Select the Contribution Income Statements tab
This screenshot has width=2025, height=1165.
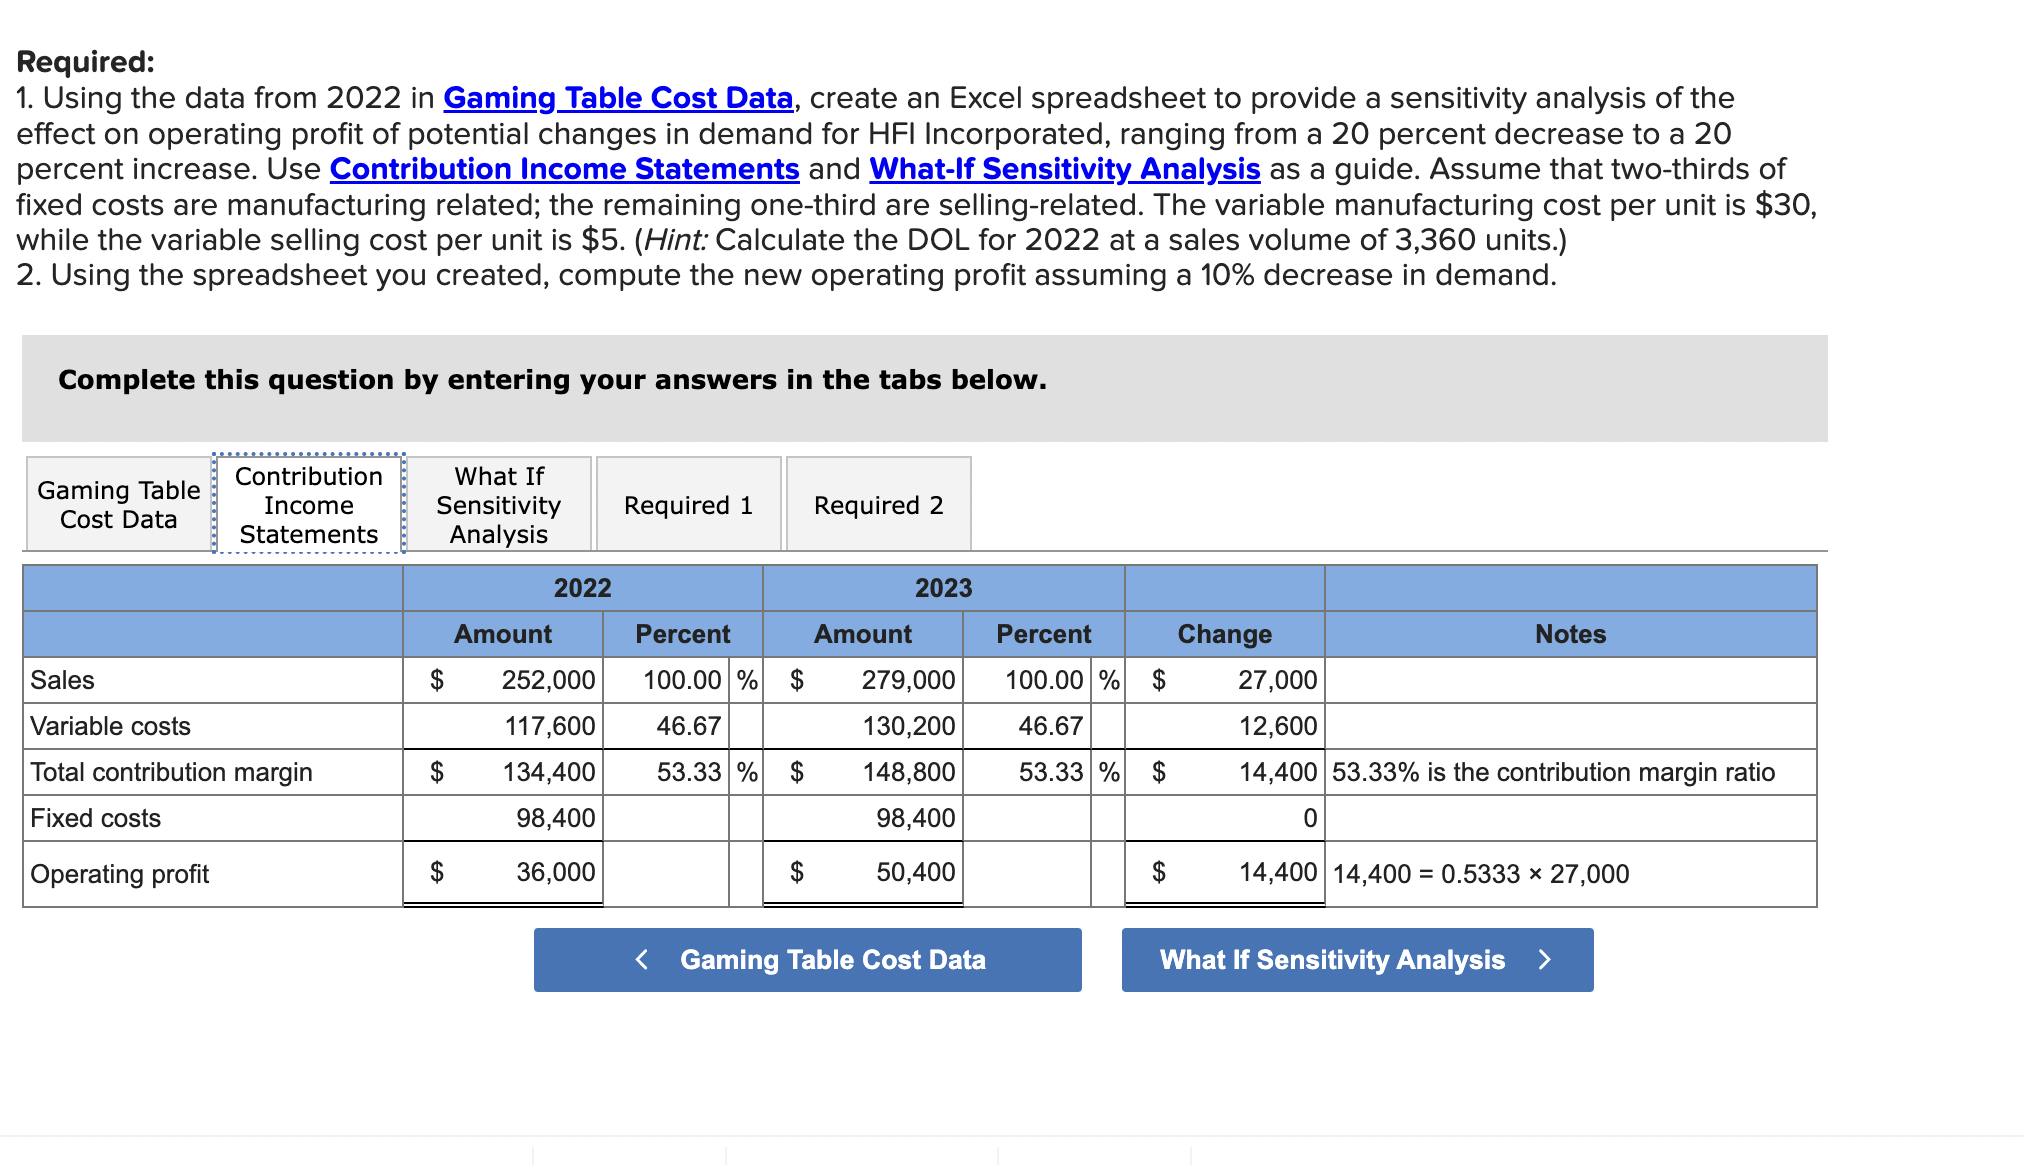pos(308,504)
